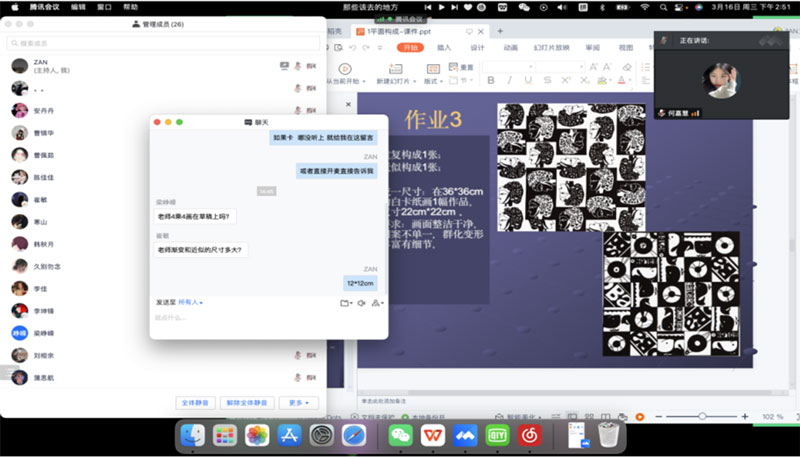Open the 新建幻灯片 dropdown
This screenshot has height=457, width=800.
click(399, 81)
